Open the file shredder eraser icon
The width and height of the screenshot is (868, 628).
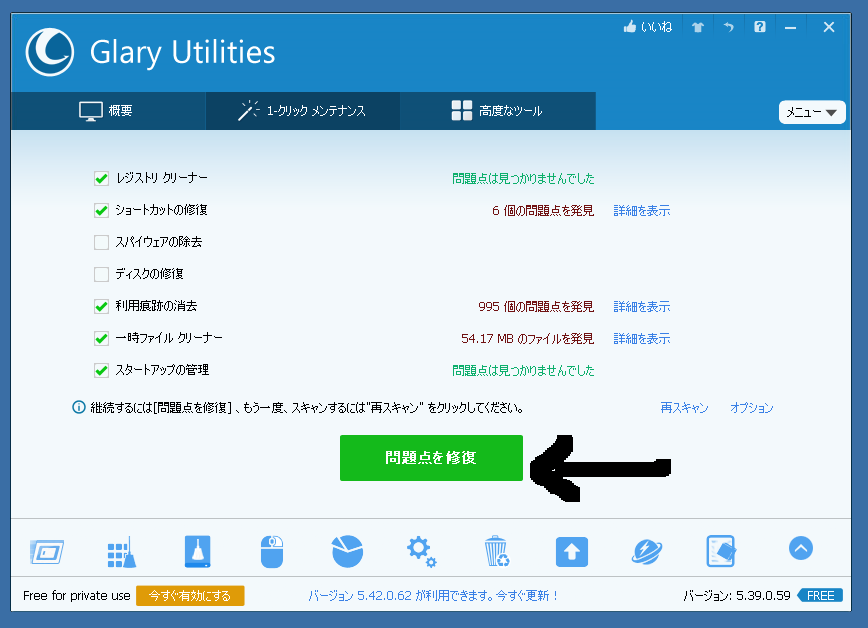click(721, 552)
